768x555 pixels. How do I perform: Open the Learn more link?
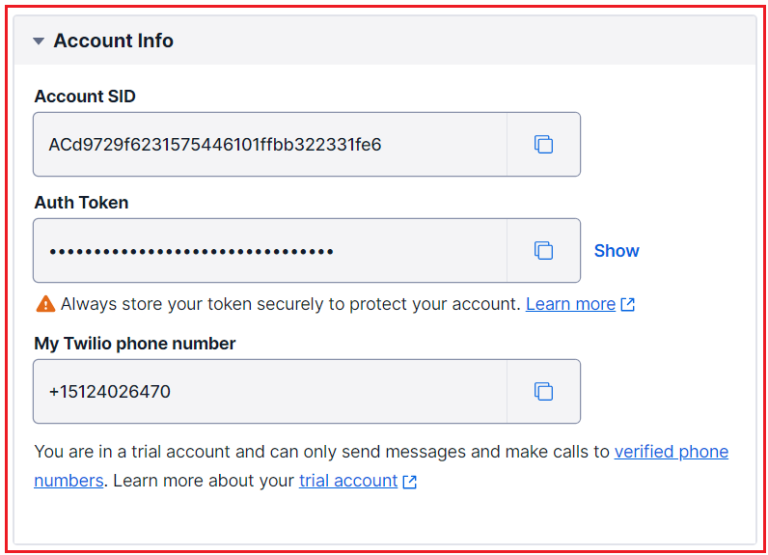pos(570,304)
